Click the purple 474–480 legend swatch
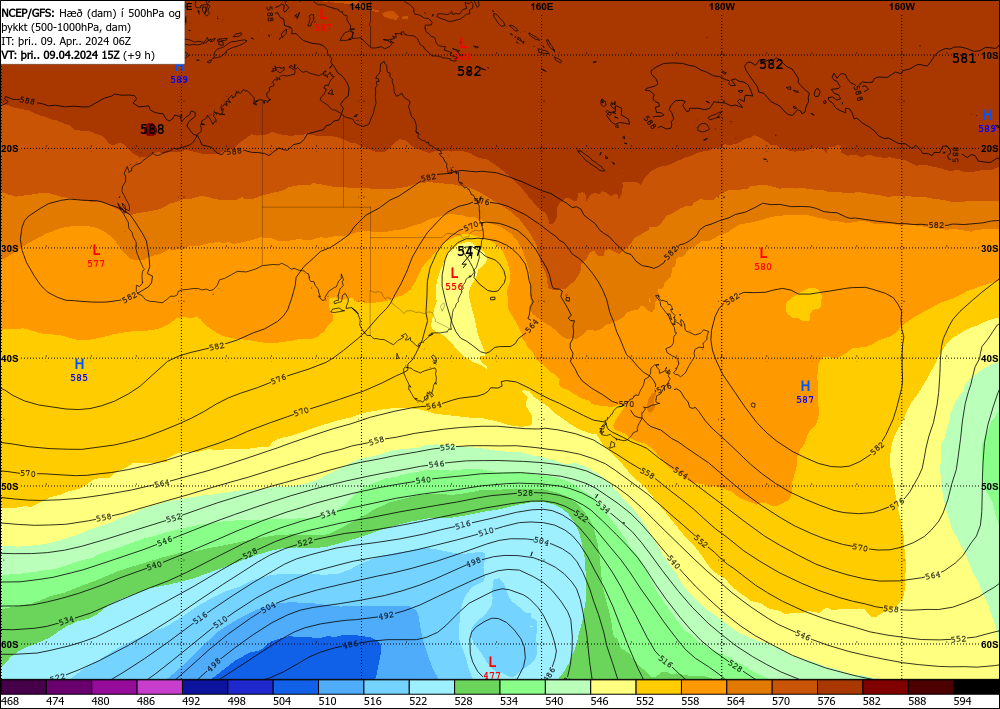The image size is (1000, 709). coord(69,687)
